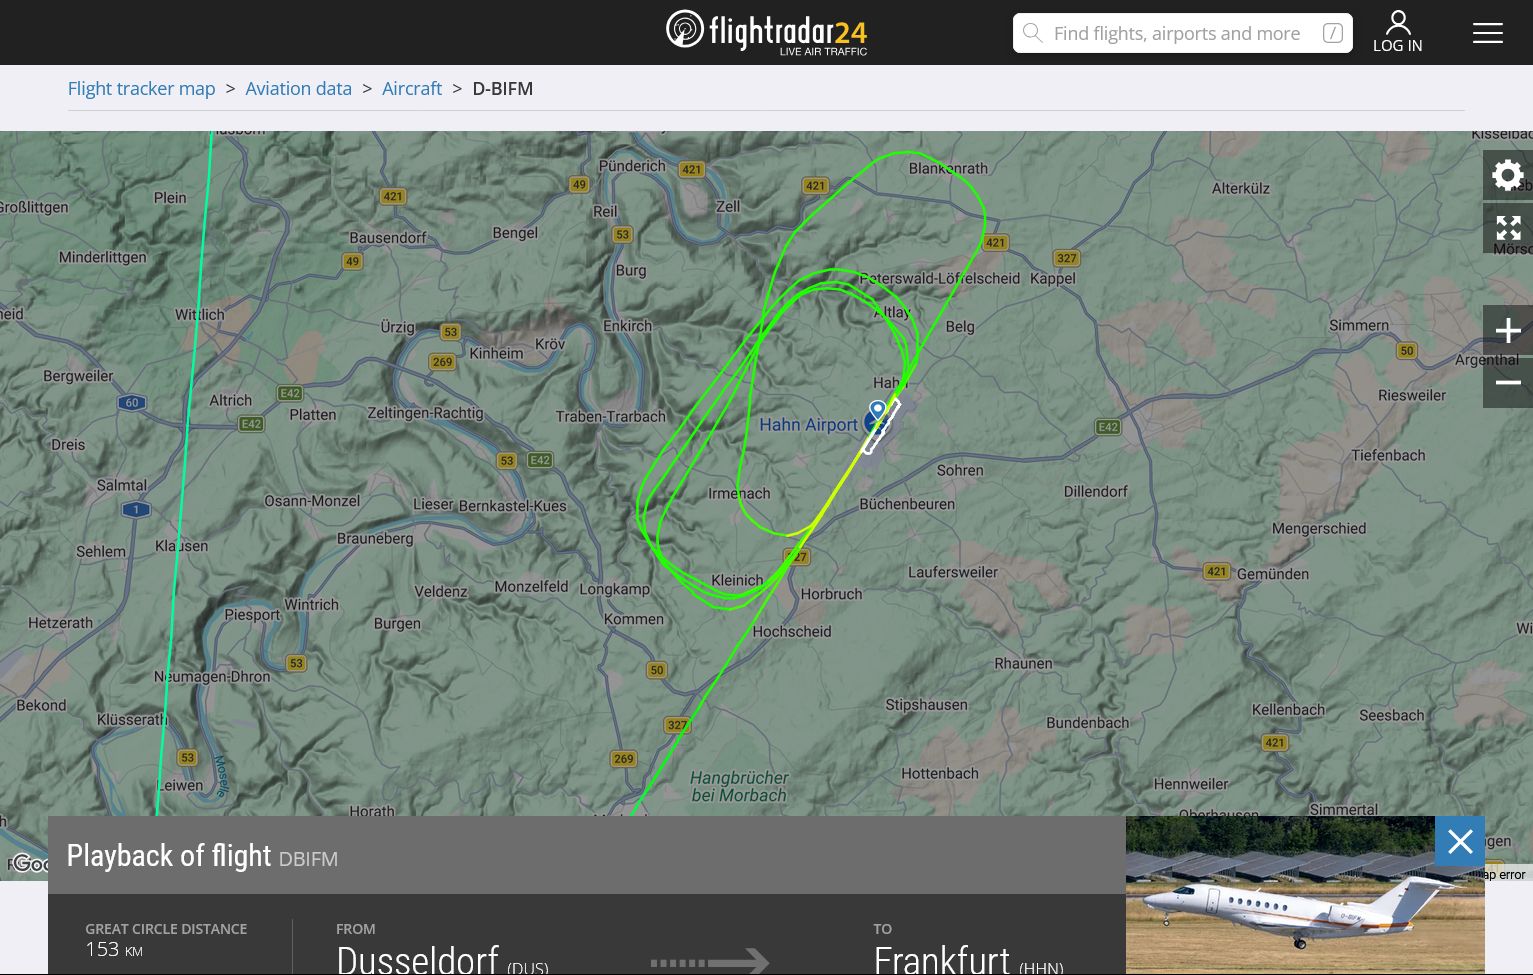The height and width of the screenshot is (975, 1533).
Task: Click the Bernkastel-Kues town label
Action: coord(512,505)
